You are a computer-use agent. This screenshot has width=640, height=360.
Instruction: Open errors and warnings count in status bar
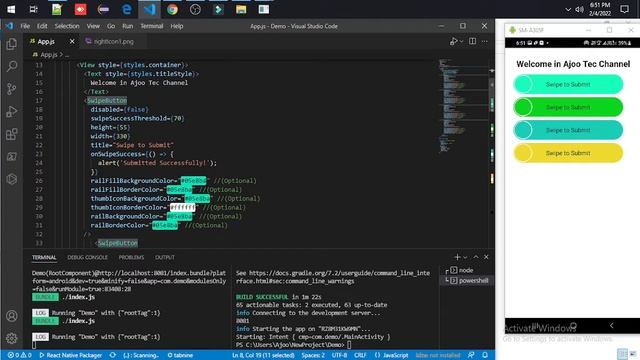(19, 355)
